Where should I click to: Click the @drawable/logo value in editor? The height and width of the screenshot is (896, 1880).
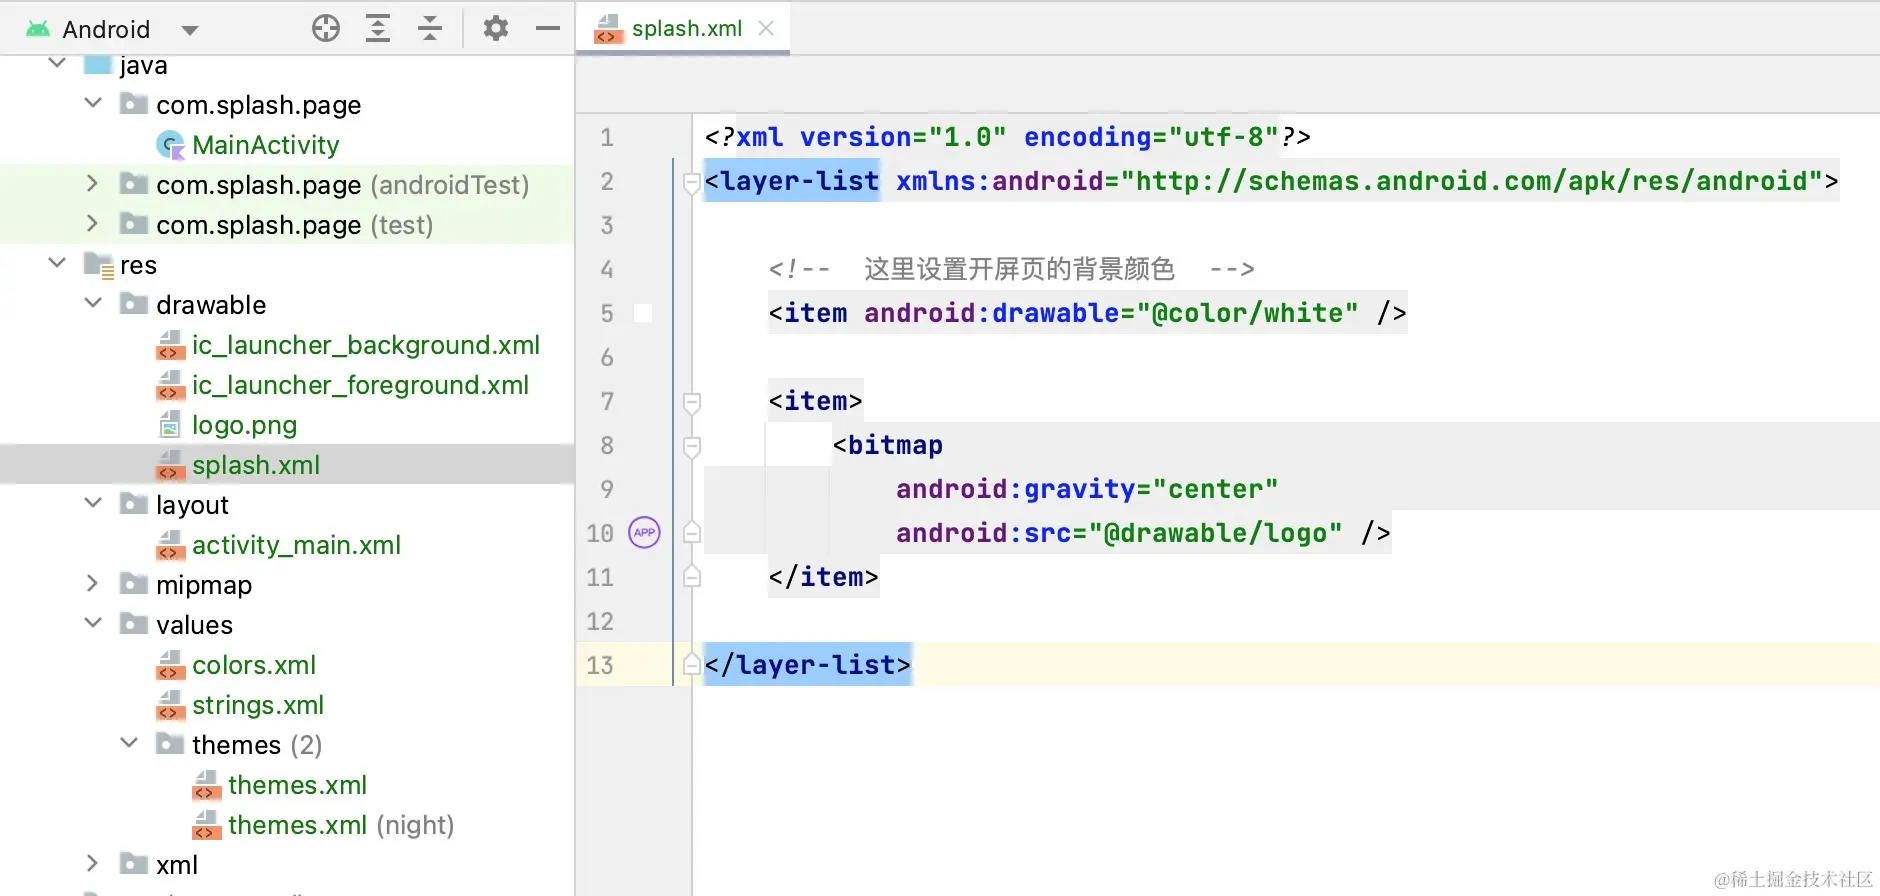tap(1215, 533)
